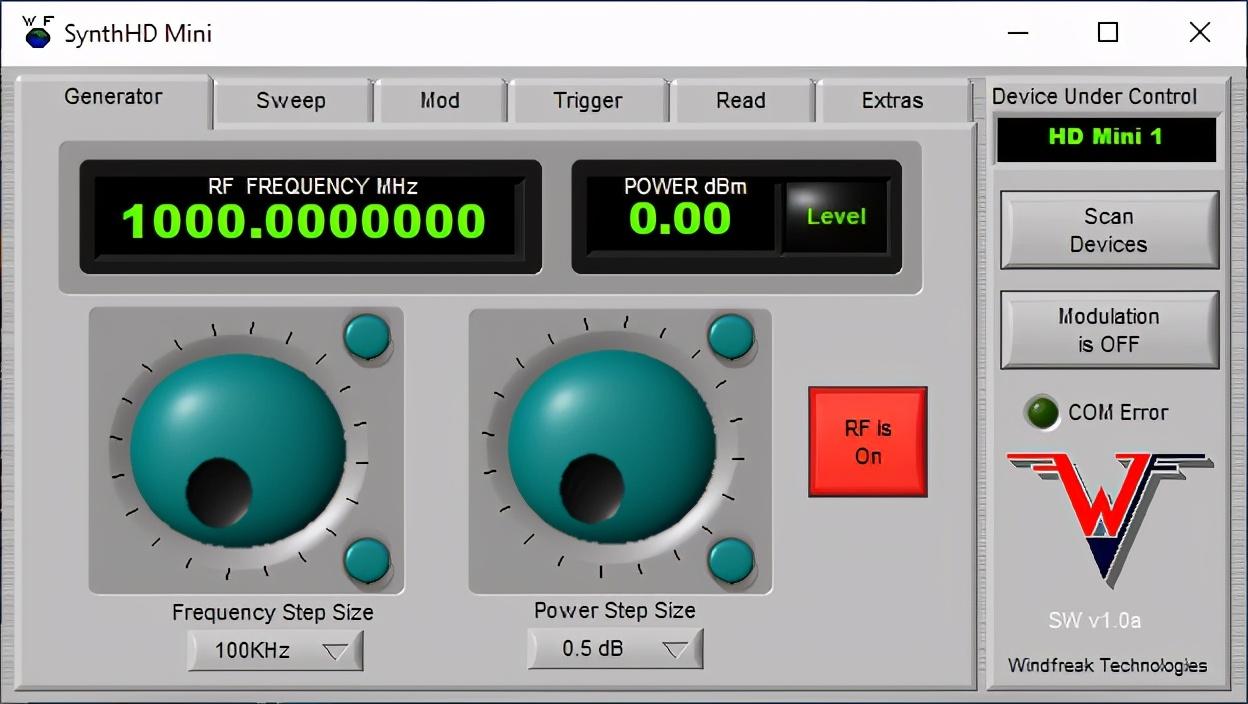Click power knob upper small teal button
The image size is (1248, 704).
[731, 337]
